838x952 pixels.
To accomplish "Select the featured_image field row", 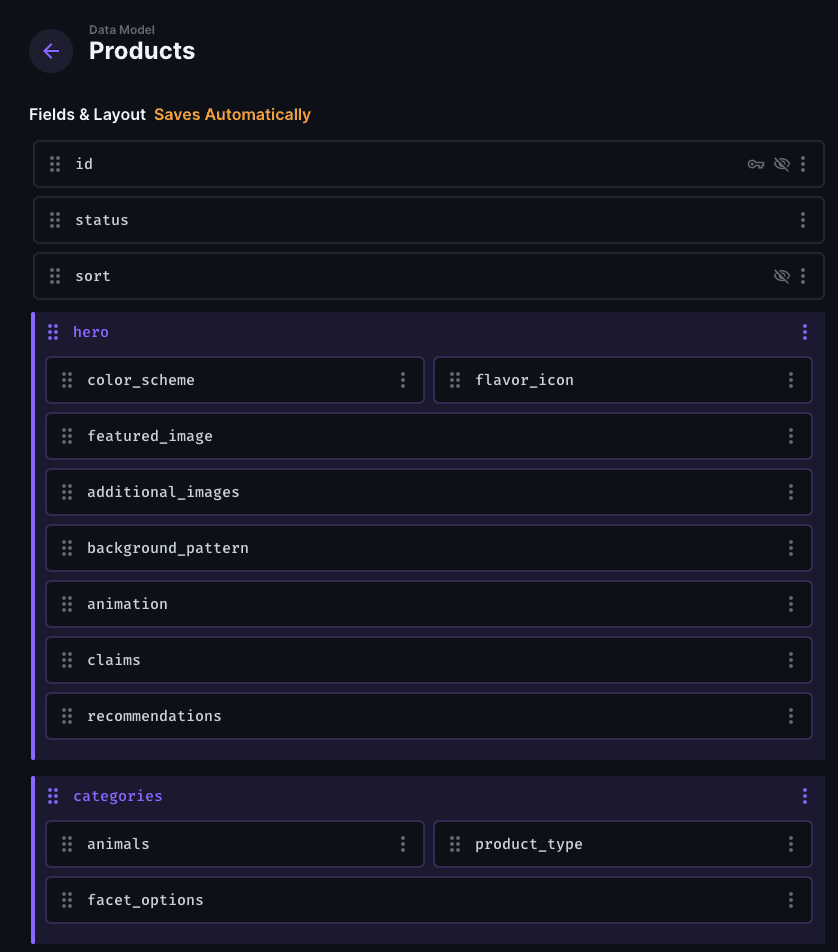I will (x=429, y=436).
